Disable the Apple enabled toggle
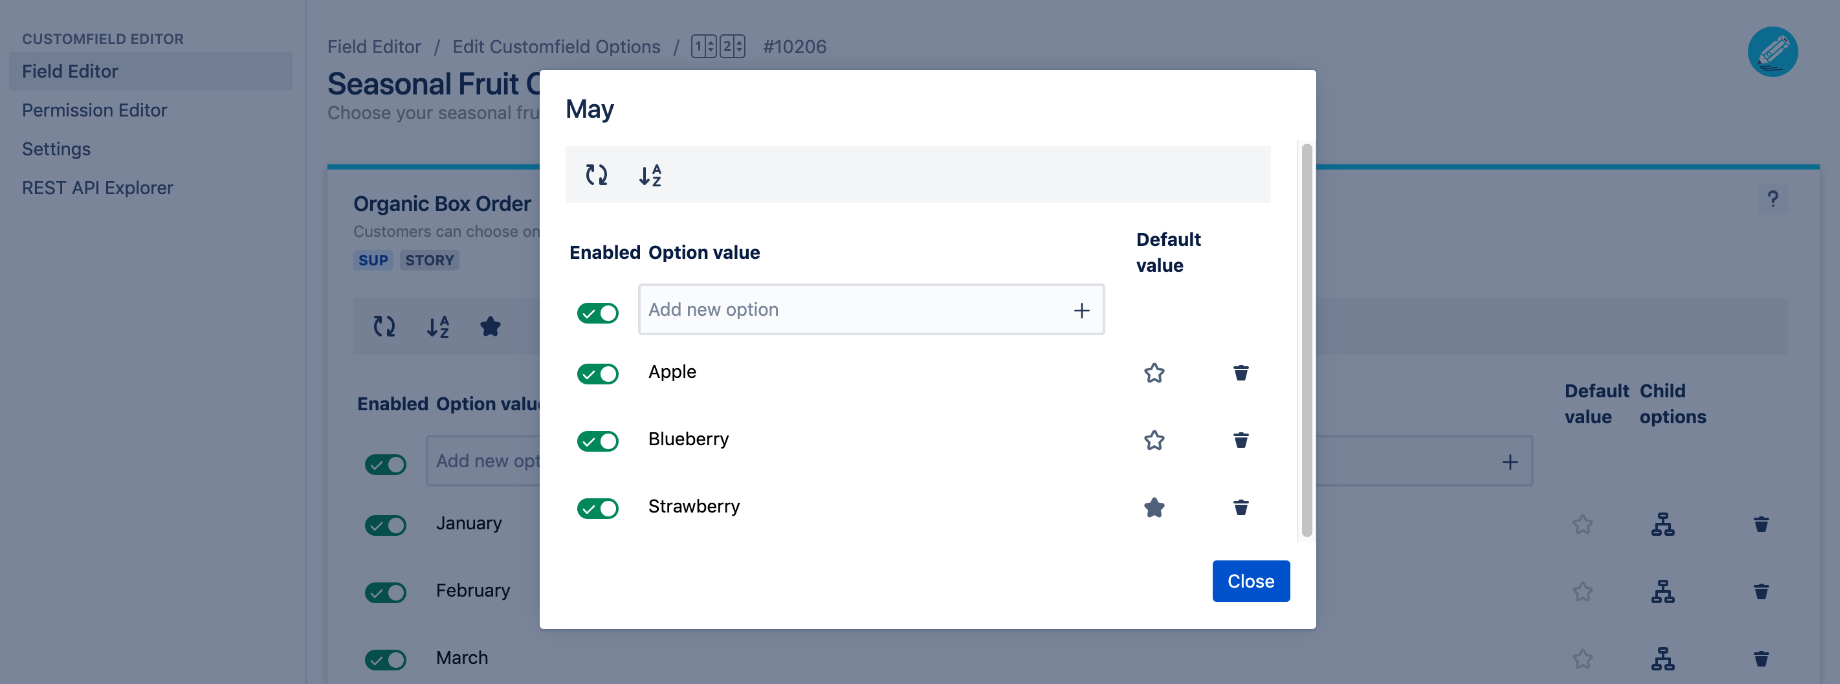This screenshot has height=684, width=1840. [x=598, y=373]
